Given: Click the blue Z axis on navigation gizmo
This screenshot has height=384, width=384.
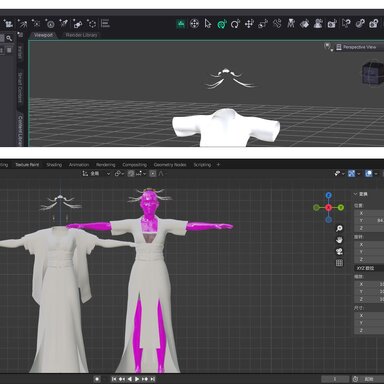Looking at the screenshot, I should coord(329,195).
